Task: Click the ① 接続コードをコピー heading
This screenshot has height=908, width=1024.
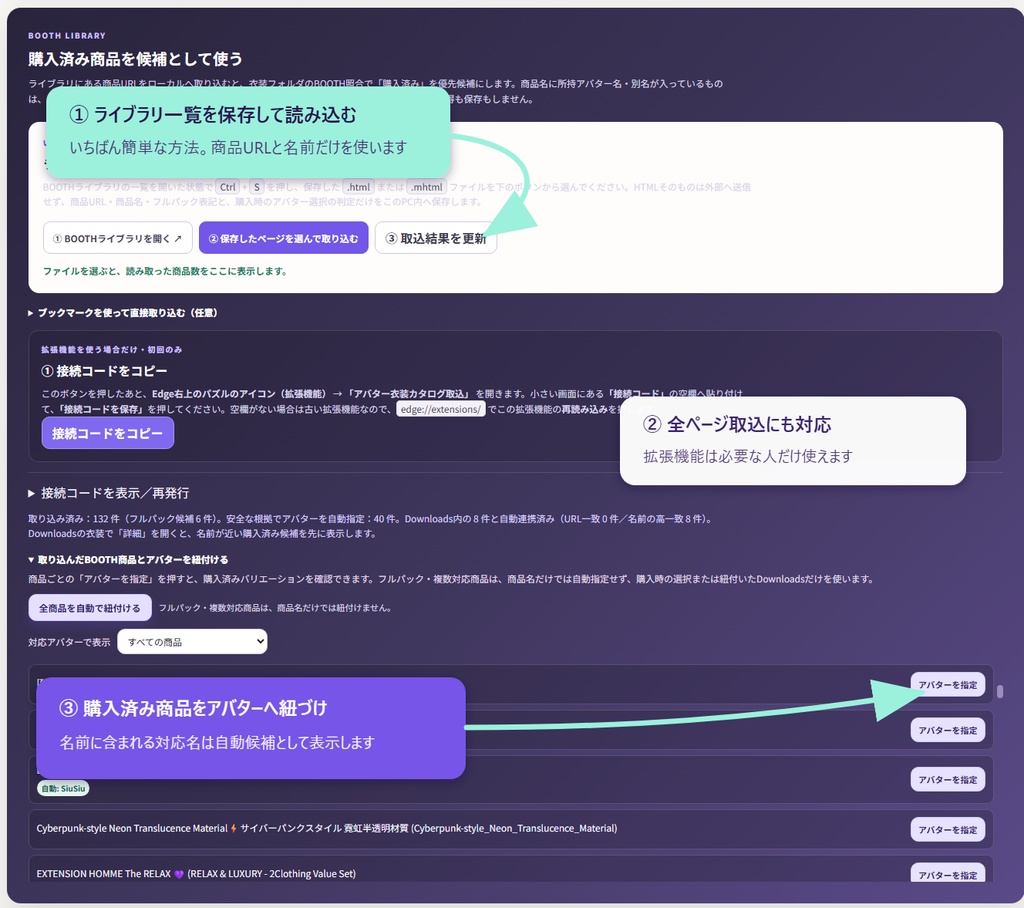Action: click(x=104, y=371)
